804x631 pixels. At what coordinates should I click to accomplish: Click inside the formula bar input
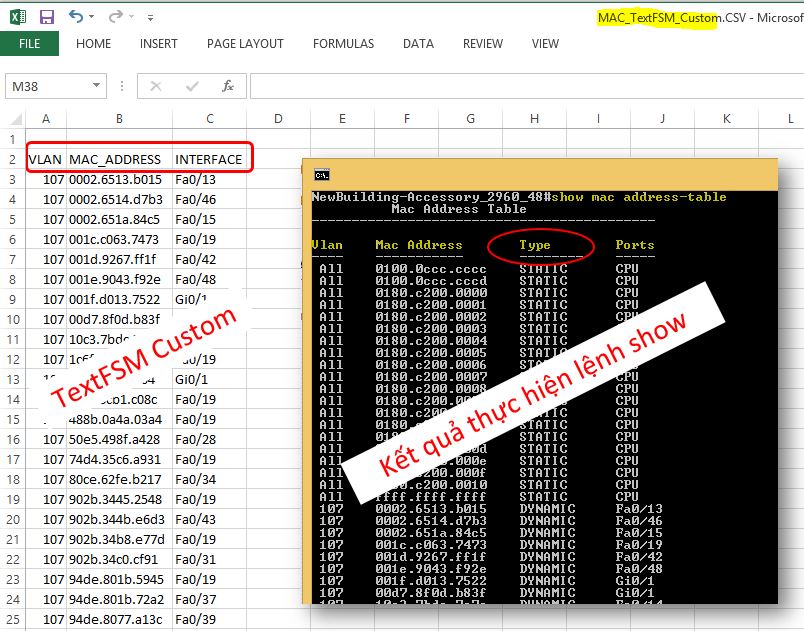(x=527, y=86)
